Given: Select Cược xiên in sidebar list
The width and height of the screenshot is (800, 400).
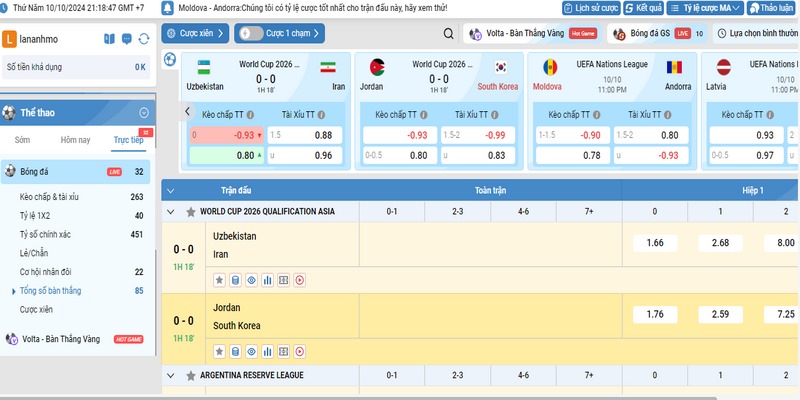Looking at the screenshot, I should 36,310.
